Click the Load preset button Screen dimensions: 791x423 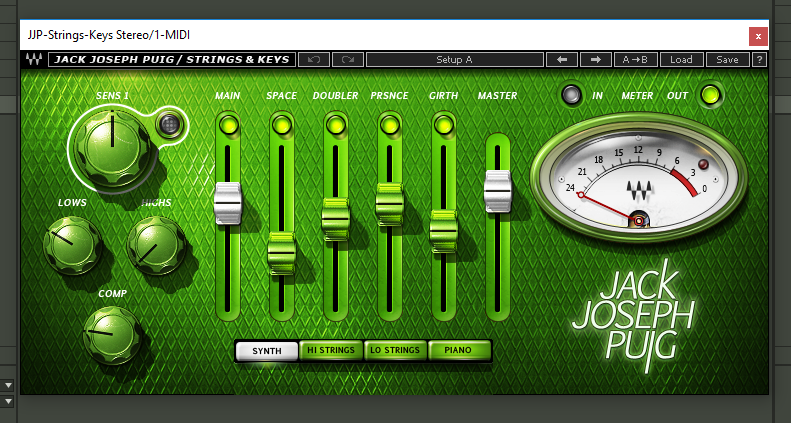click(x=681, y=59)
